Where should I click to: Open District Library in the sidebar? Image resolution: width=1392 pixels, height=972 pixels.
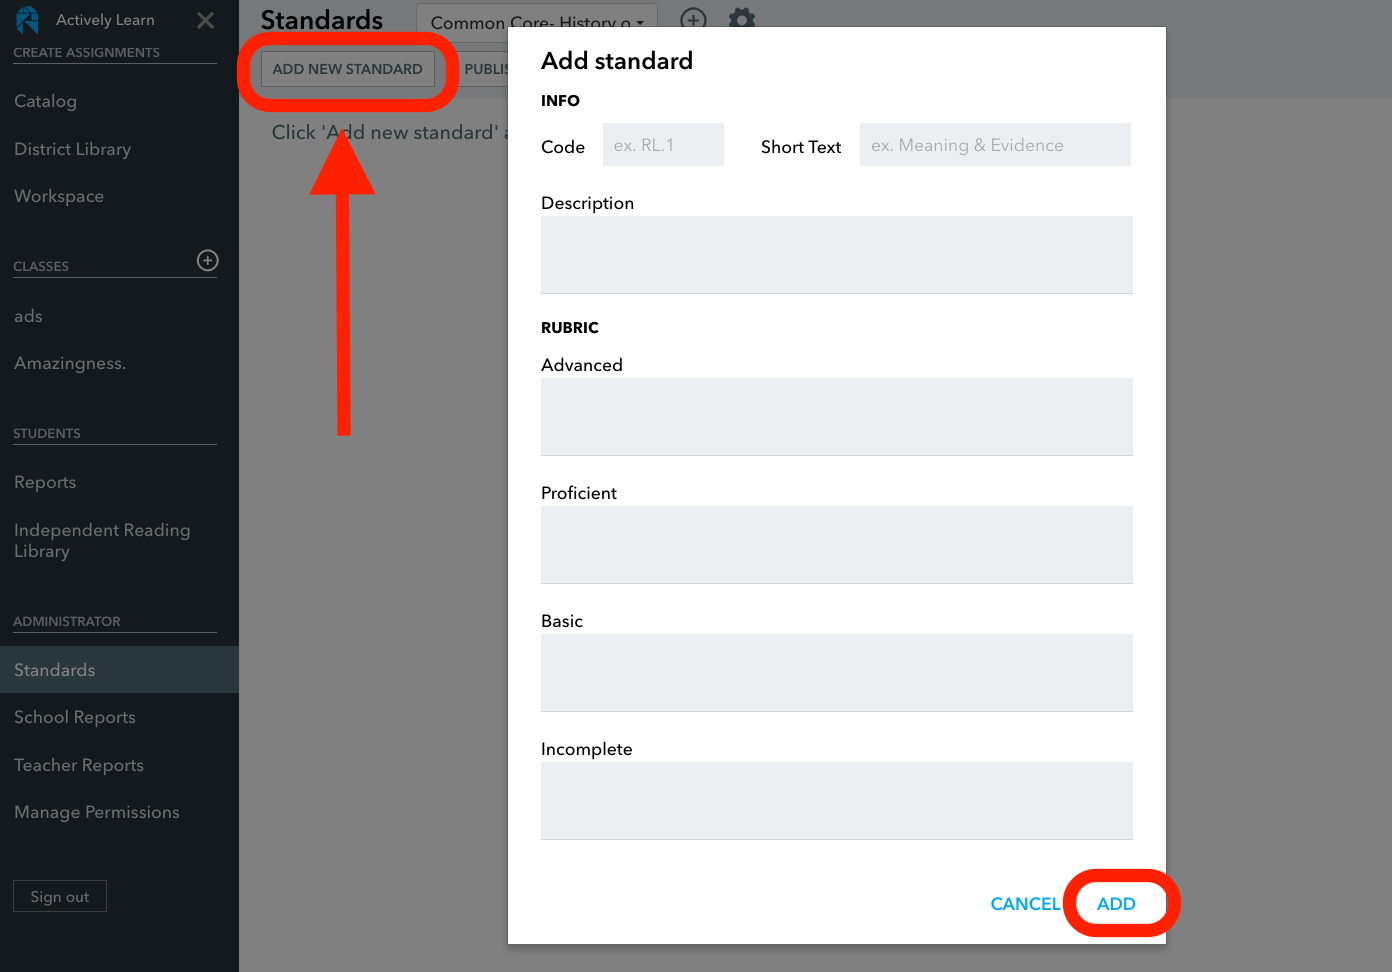pyautogui.click(x=72, y=149)
